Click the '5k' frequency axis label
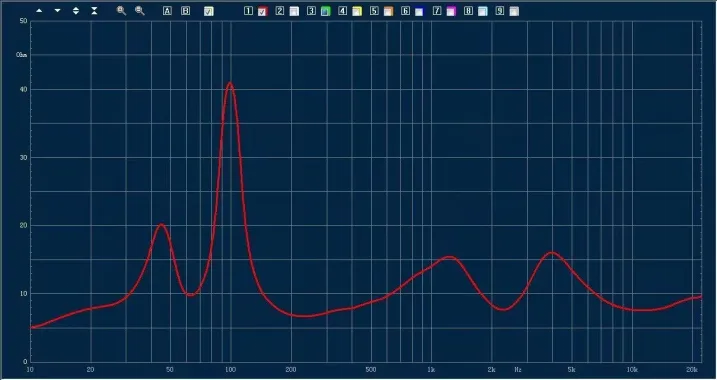The height and width of the screenshot is (380, 718). 571,369
